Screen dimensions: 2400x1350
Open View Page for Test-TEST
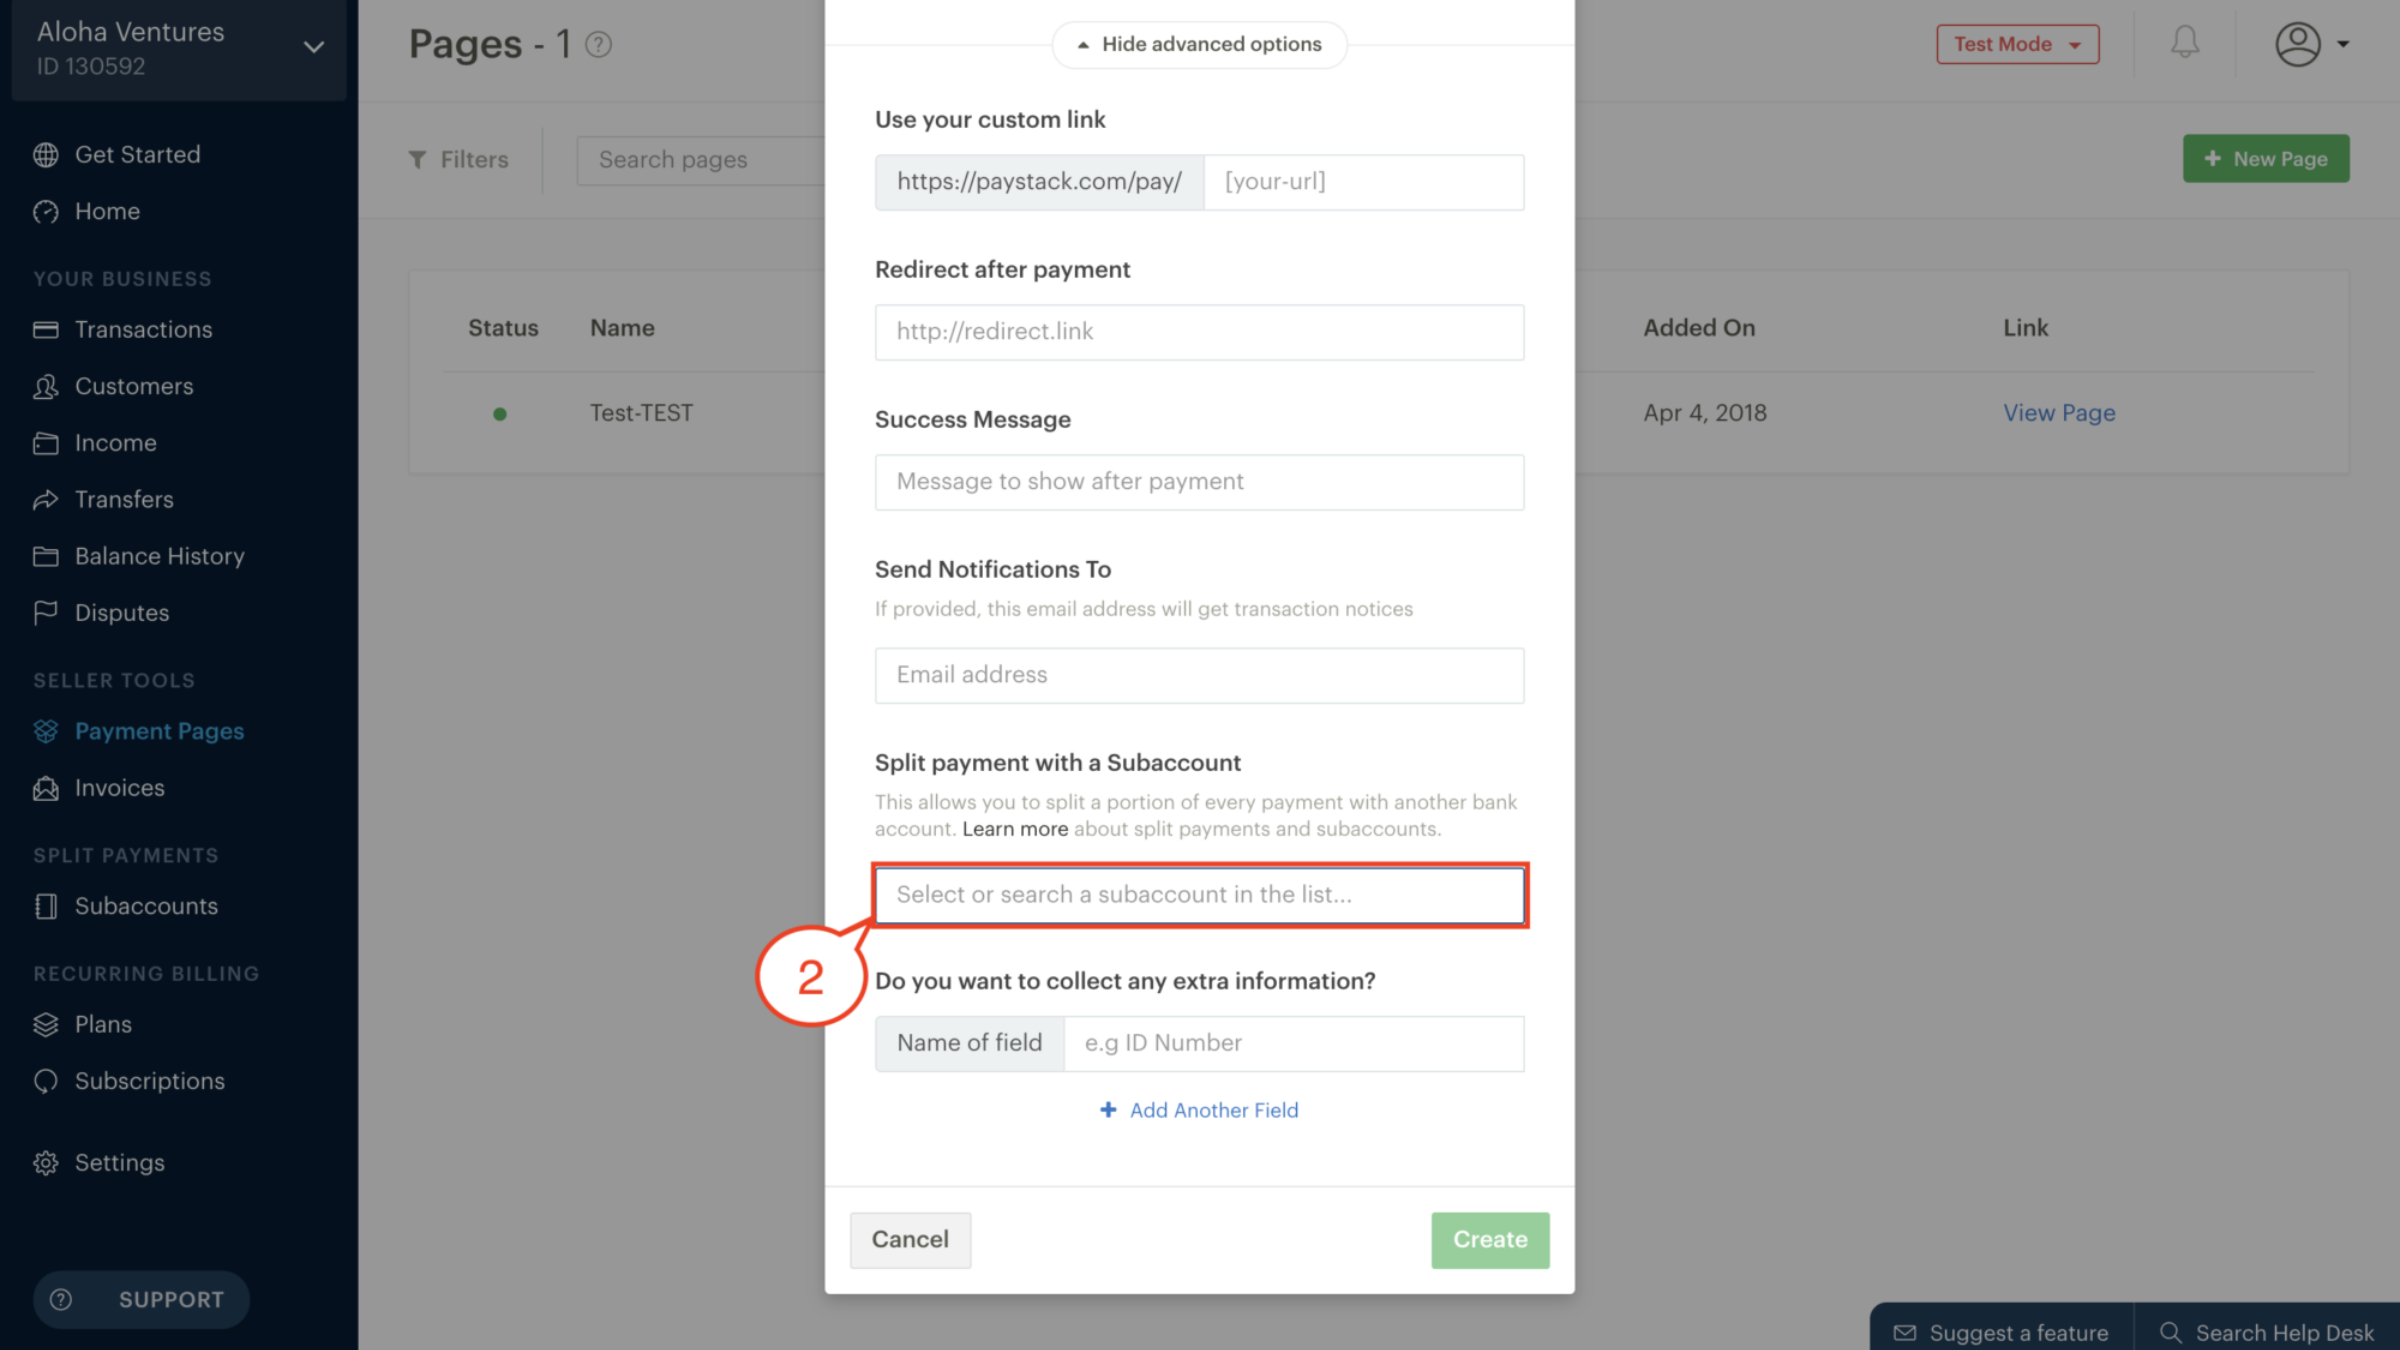point(2059,412)
